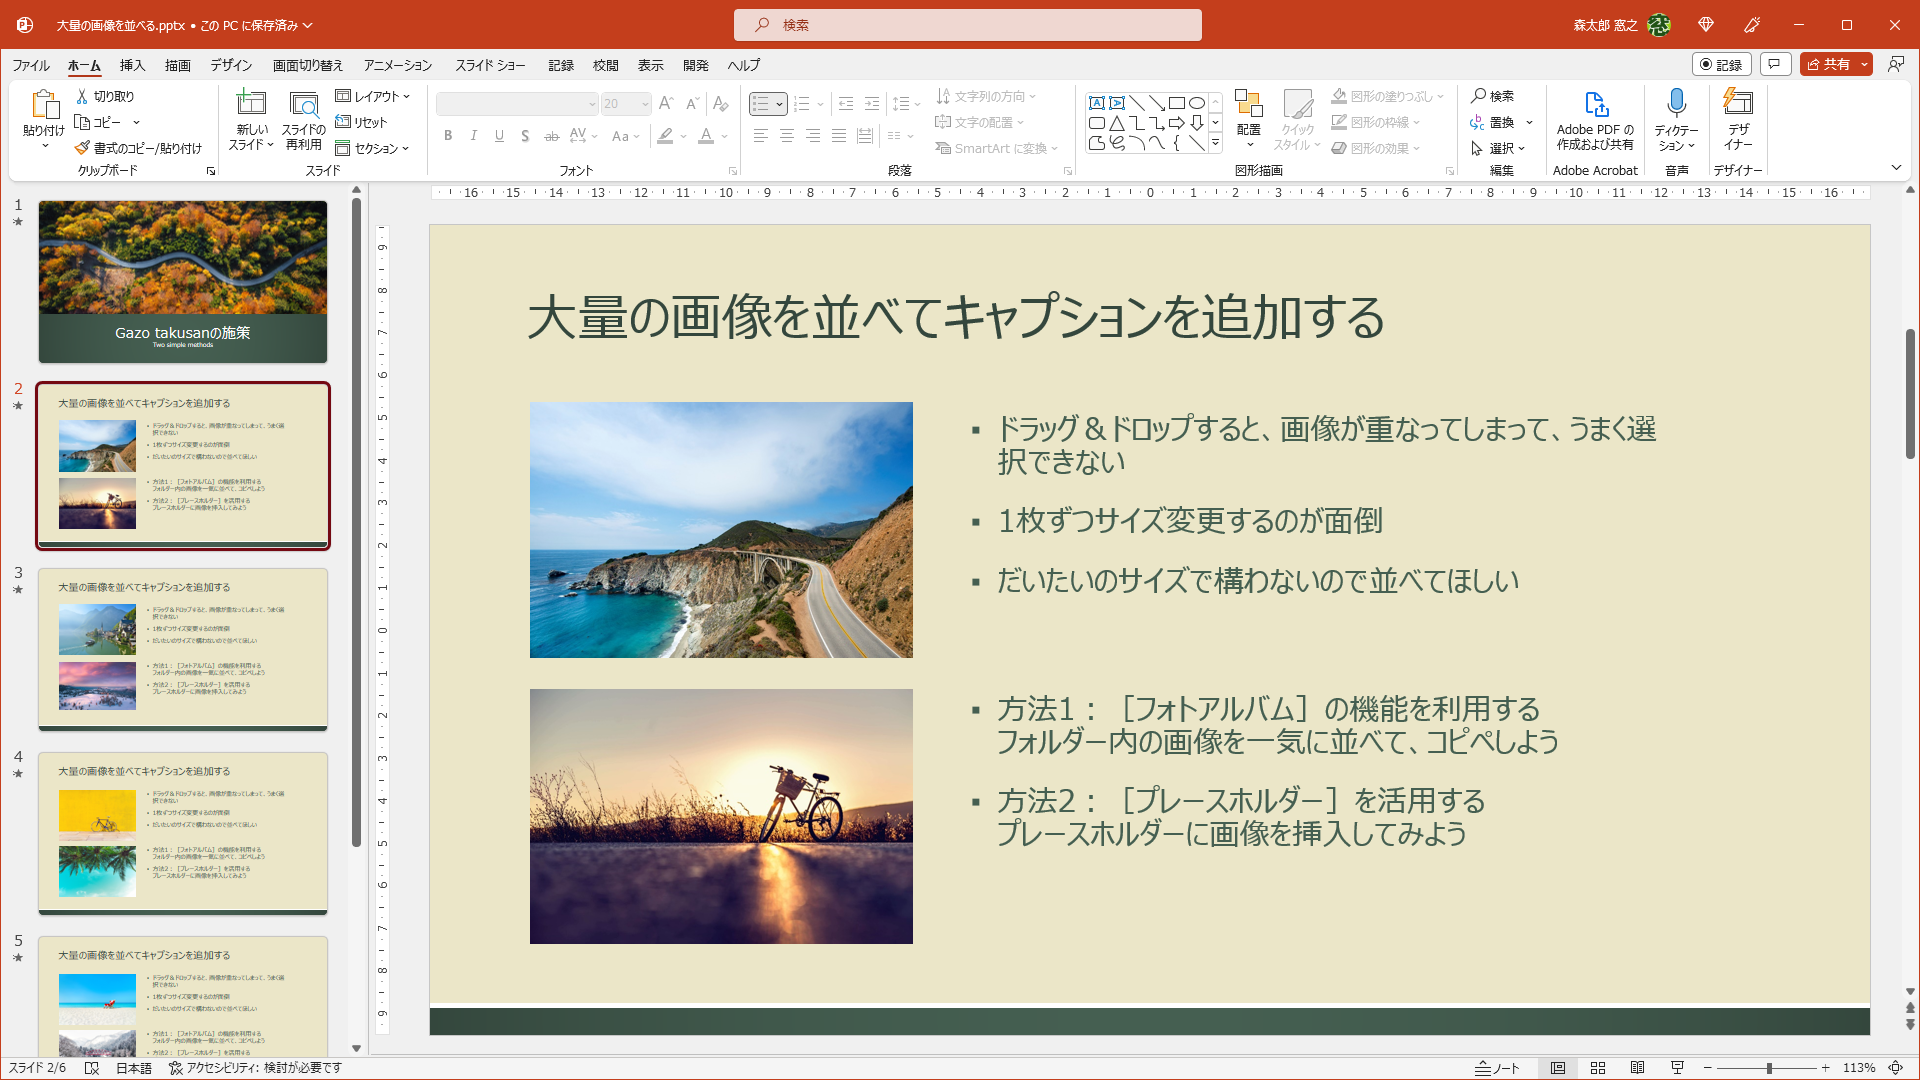The width and height of the screenshot is (1920, 1080).
Task: Click the SmartArt conversion icon
Action: (x=944, y=147)
